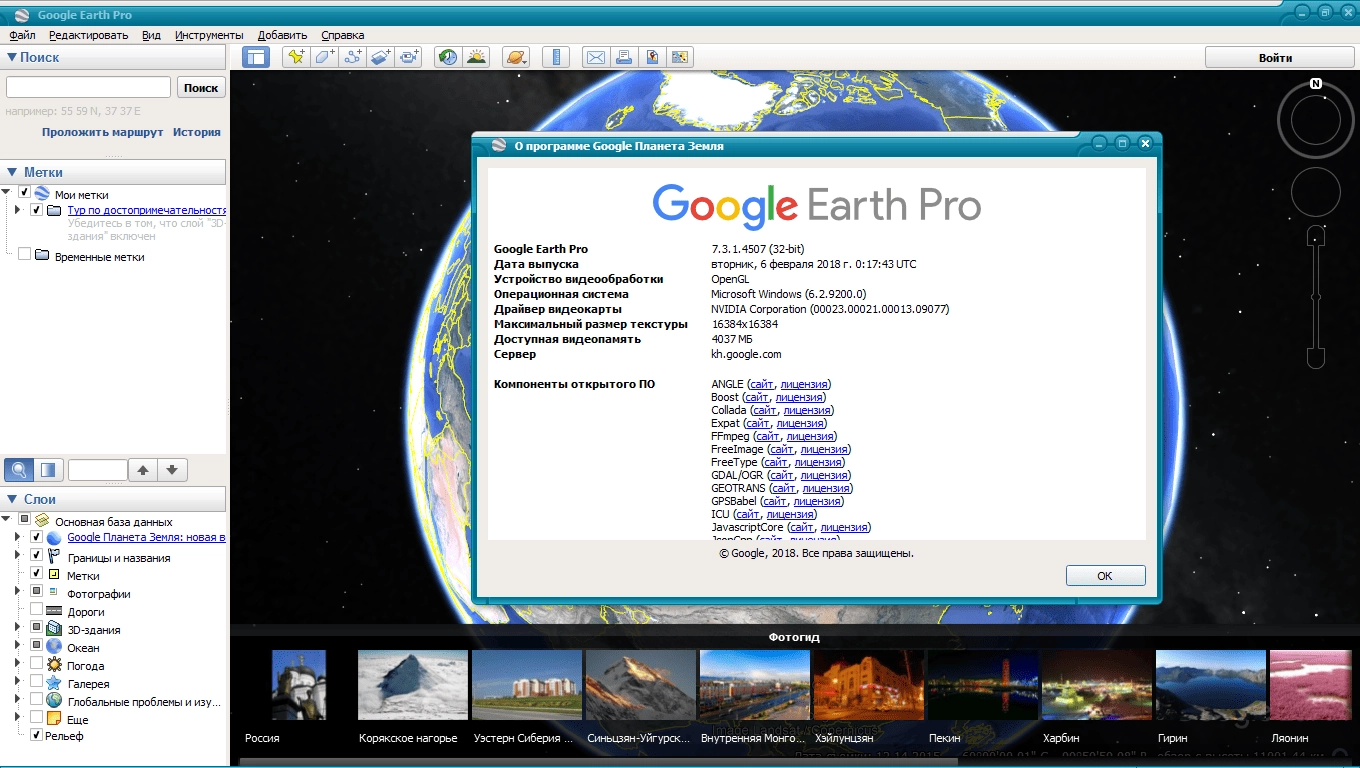
Task: Select the Add Path tool
Action: coord(352,57)
